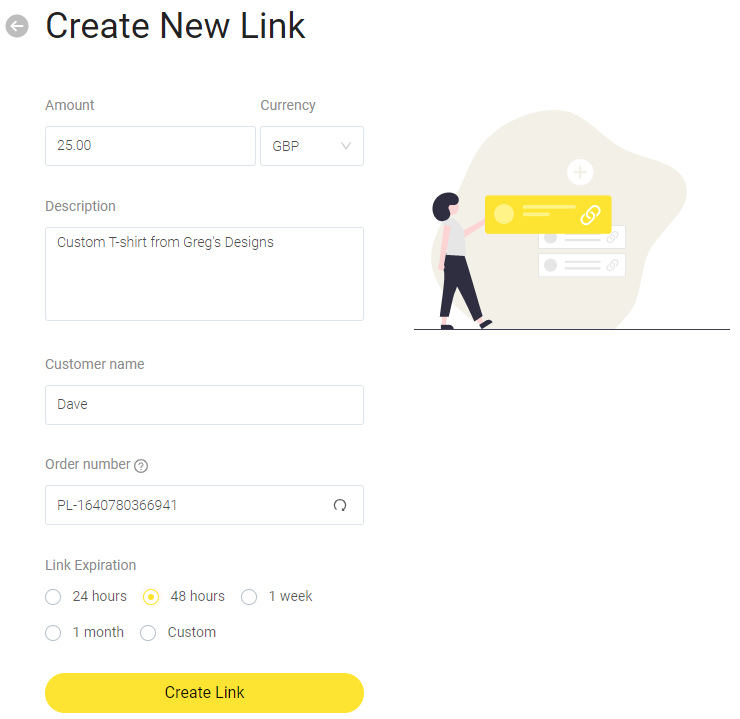Regenerate order number with refresh icon
Viewport: 740px width, 719px height.
tap(340, 505)
